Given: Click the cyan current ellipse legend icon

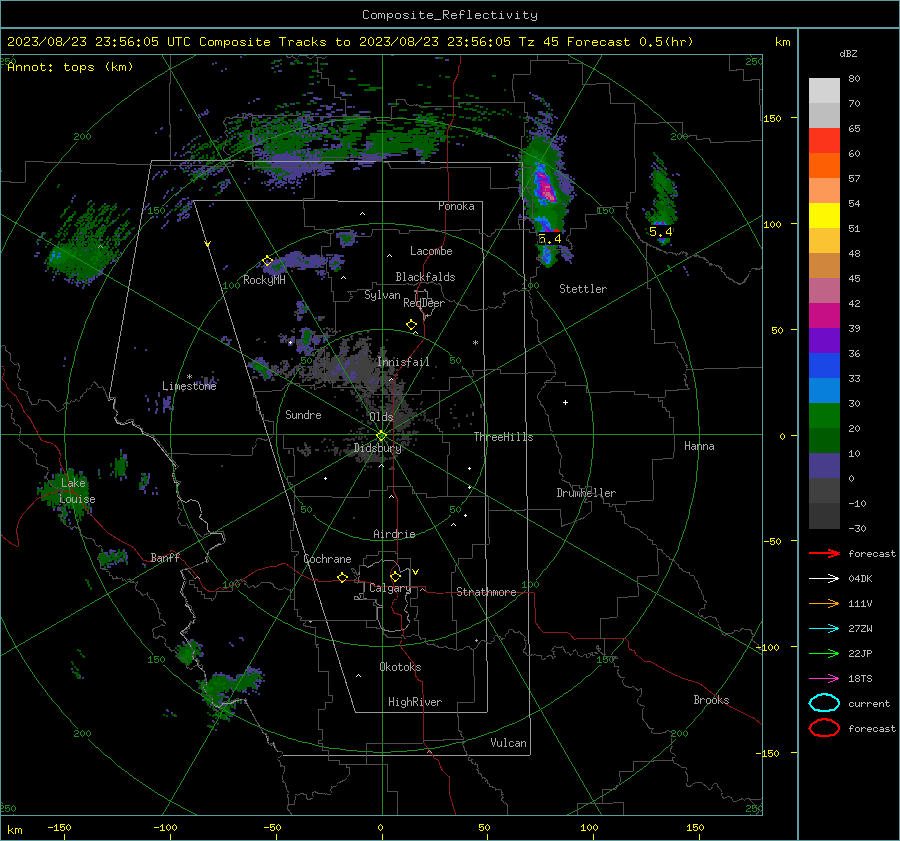Looking at the screenshot, I should pyautogui.click(x=824, y=703).
